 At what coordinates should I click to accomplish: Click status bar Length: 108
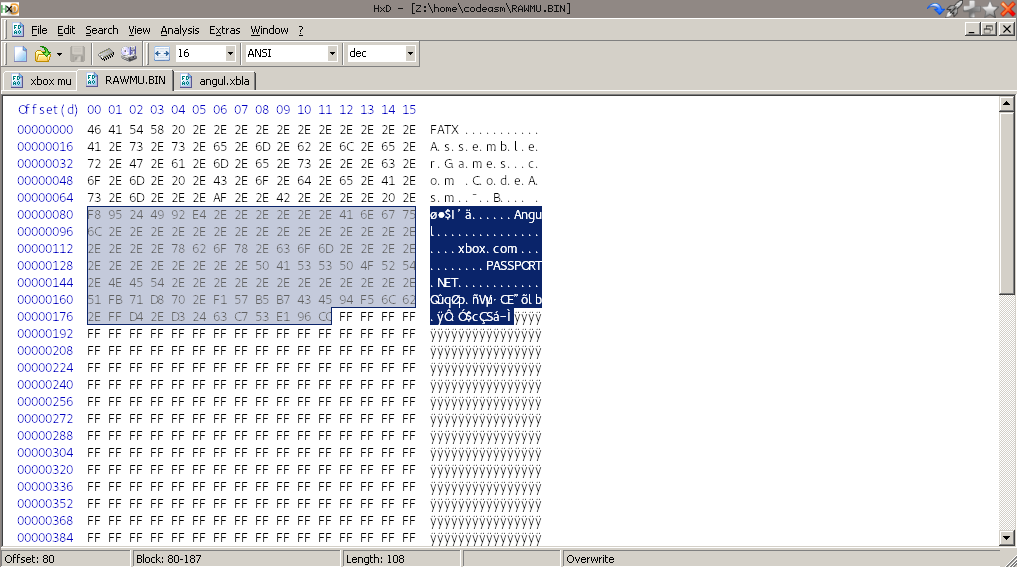click(401, 559)
